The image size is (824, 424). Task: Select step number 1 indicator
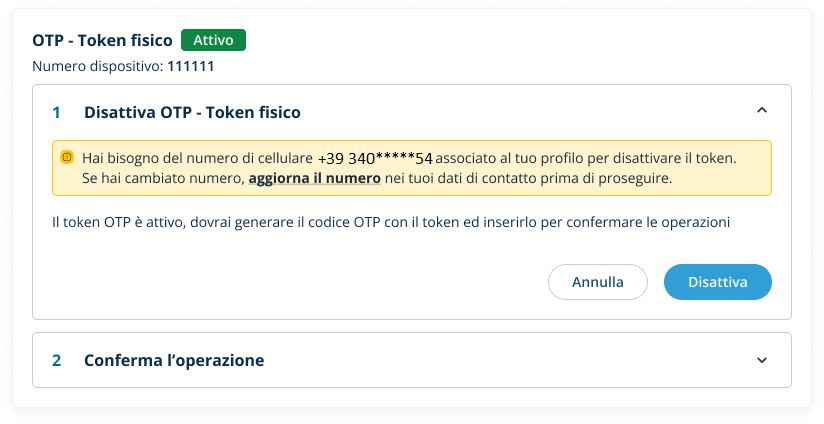click(x=57, y=112)
